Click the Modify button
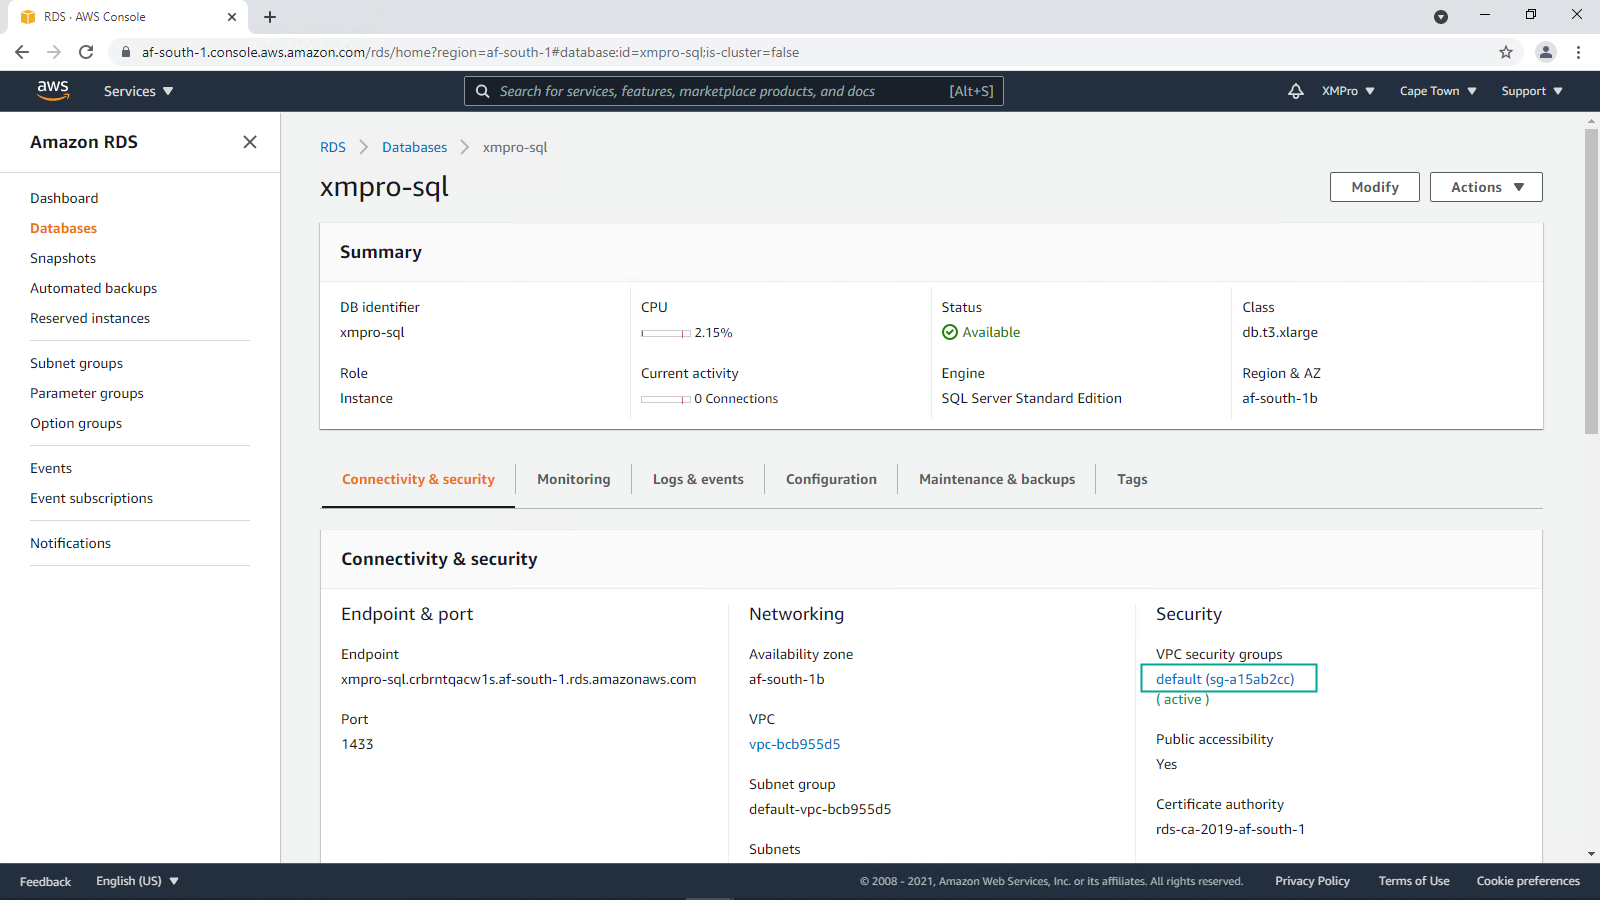 coord(1375,187)
